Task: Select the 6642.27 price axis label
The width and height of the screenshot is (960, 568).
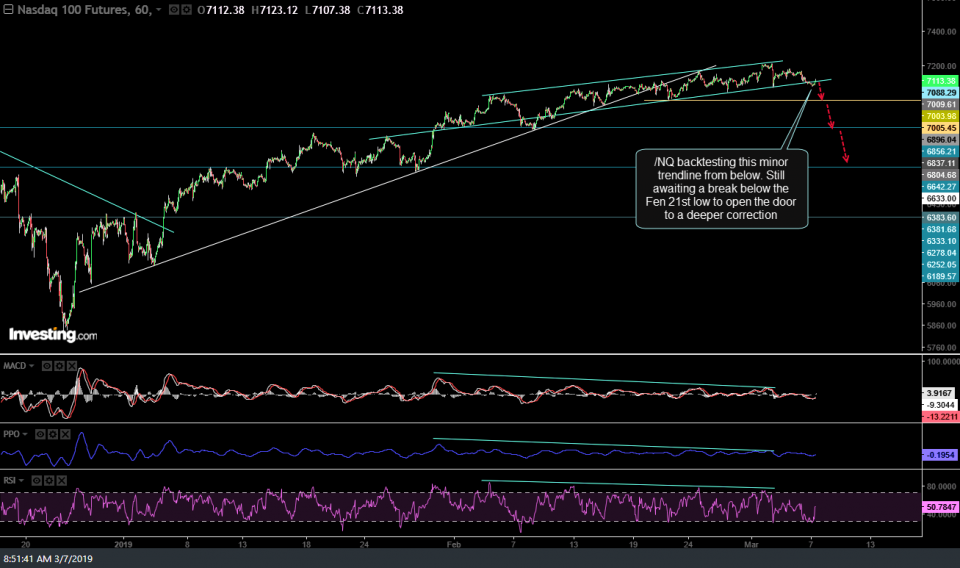Action: [x=940, y=187]
